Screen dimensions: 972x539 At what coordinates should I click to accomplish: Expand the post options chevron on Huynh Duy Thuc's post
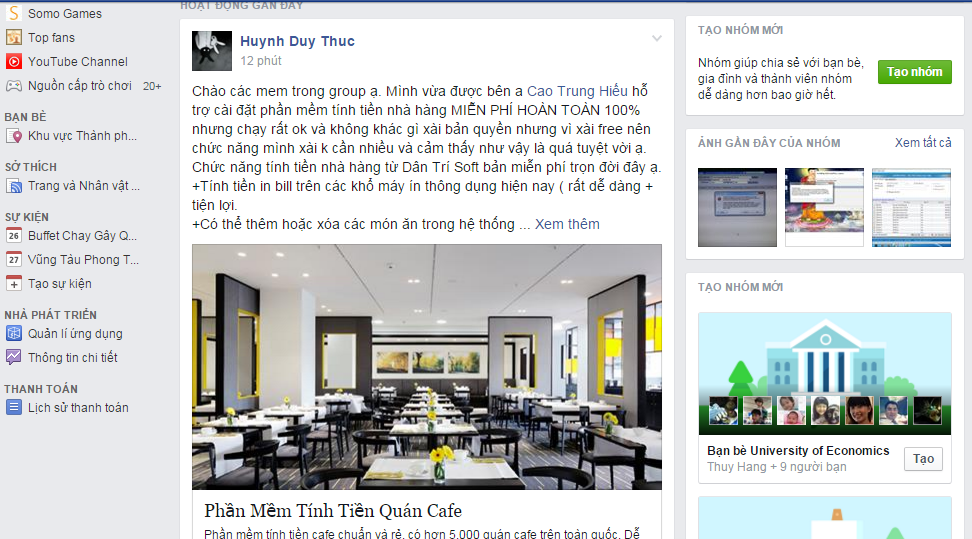pos(656,38)
